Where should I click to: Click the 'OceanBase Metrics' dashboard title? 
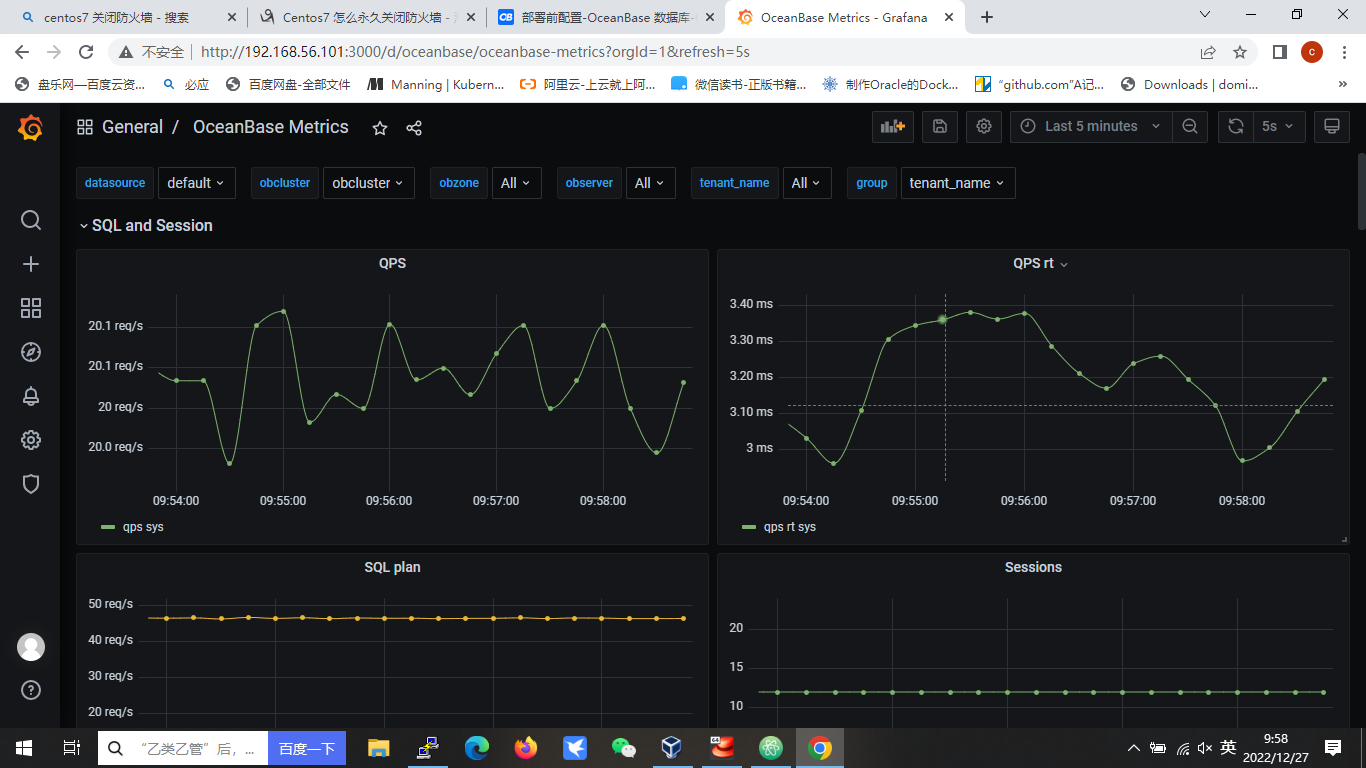click(x=271, y=127)
